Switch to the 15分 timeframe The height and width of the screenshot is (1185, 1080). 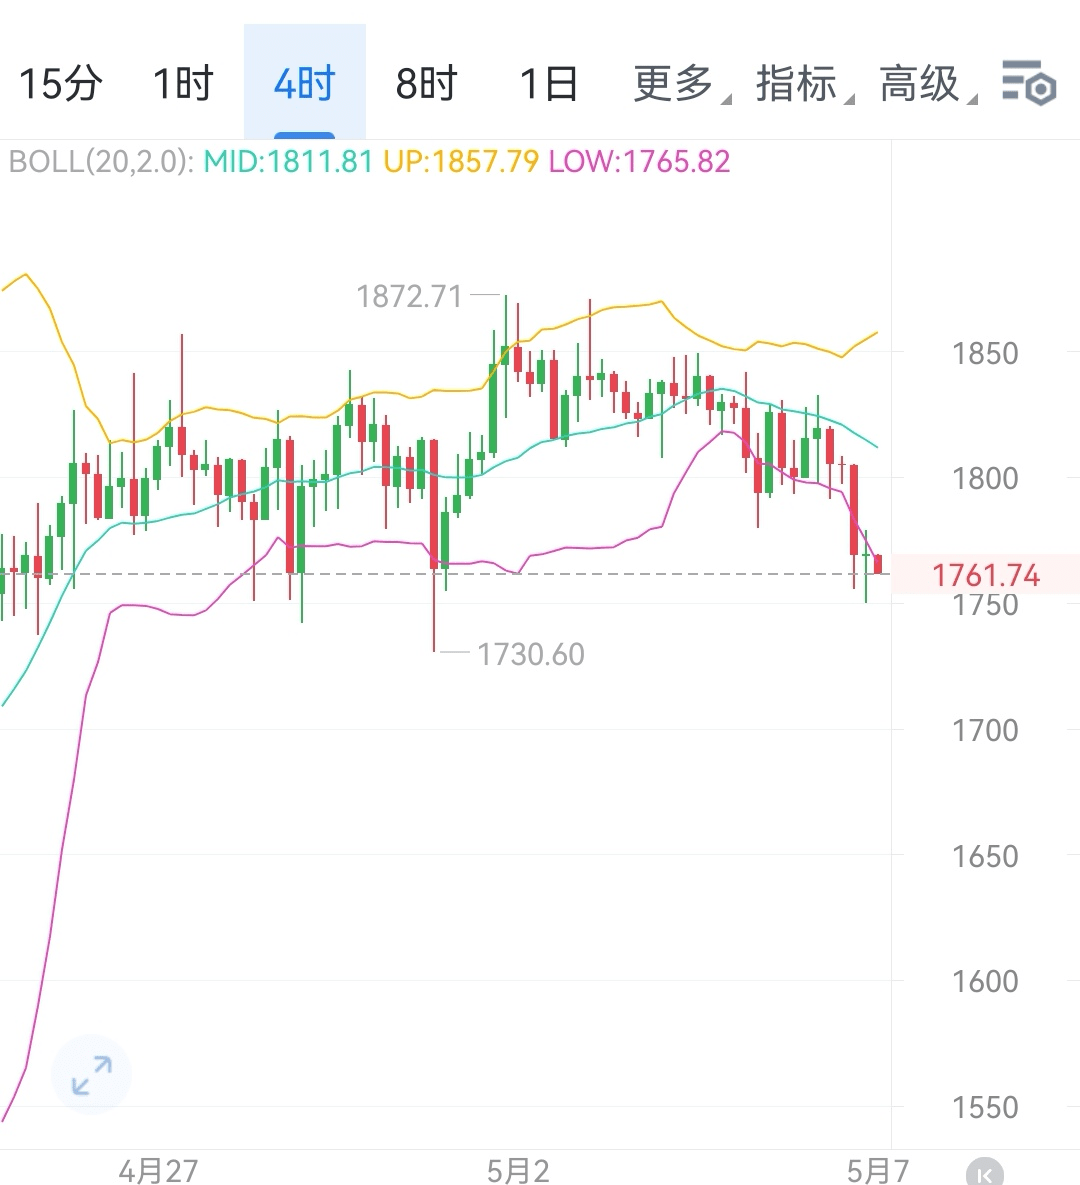(x=60, y=83)
